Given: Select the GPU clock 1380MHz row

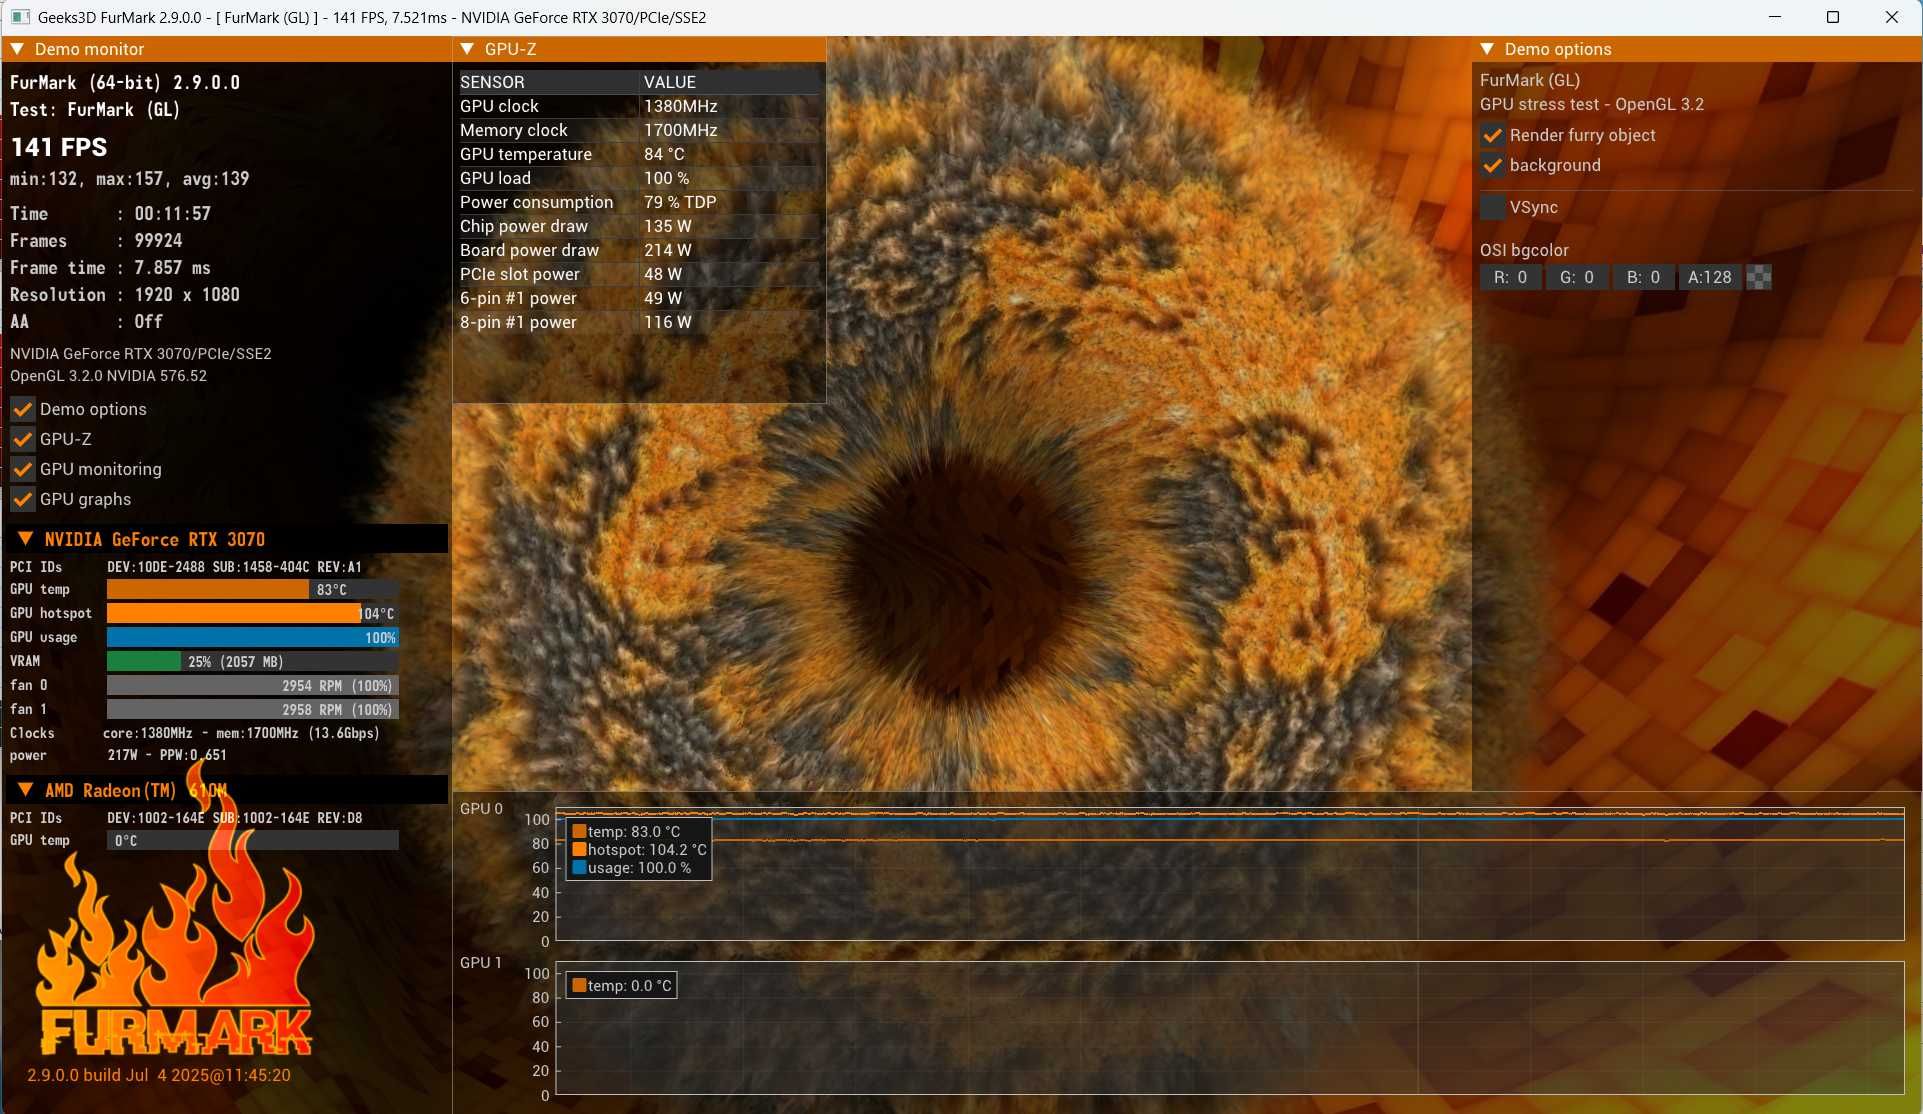Looking at the screenshot, I should [638, 106].
